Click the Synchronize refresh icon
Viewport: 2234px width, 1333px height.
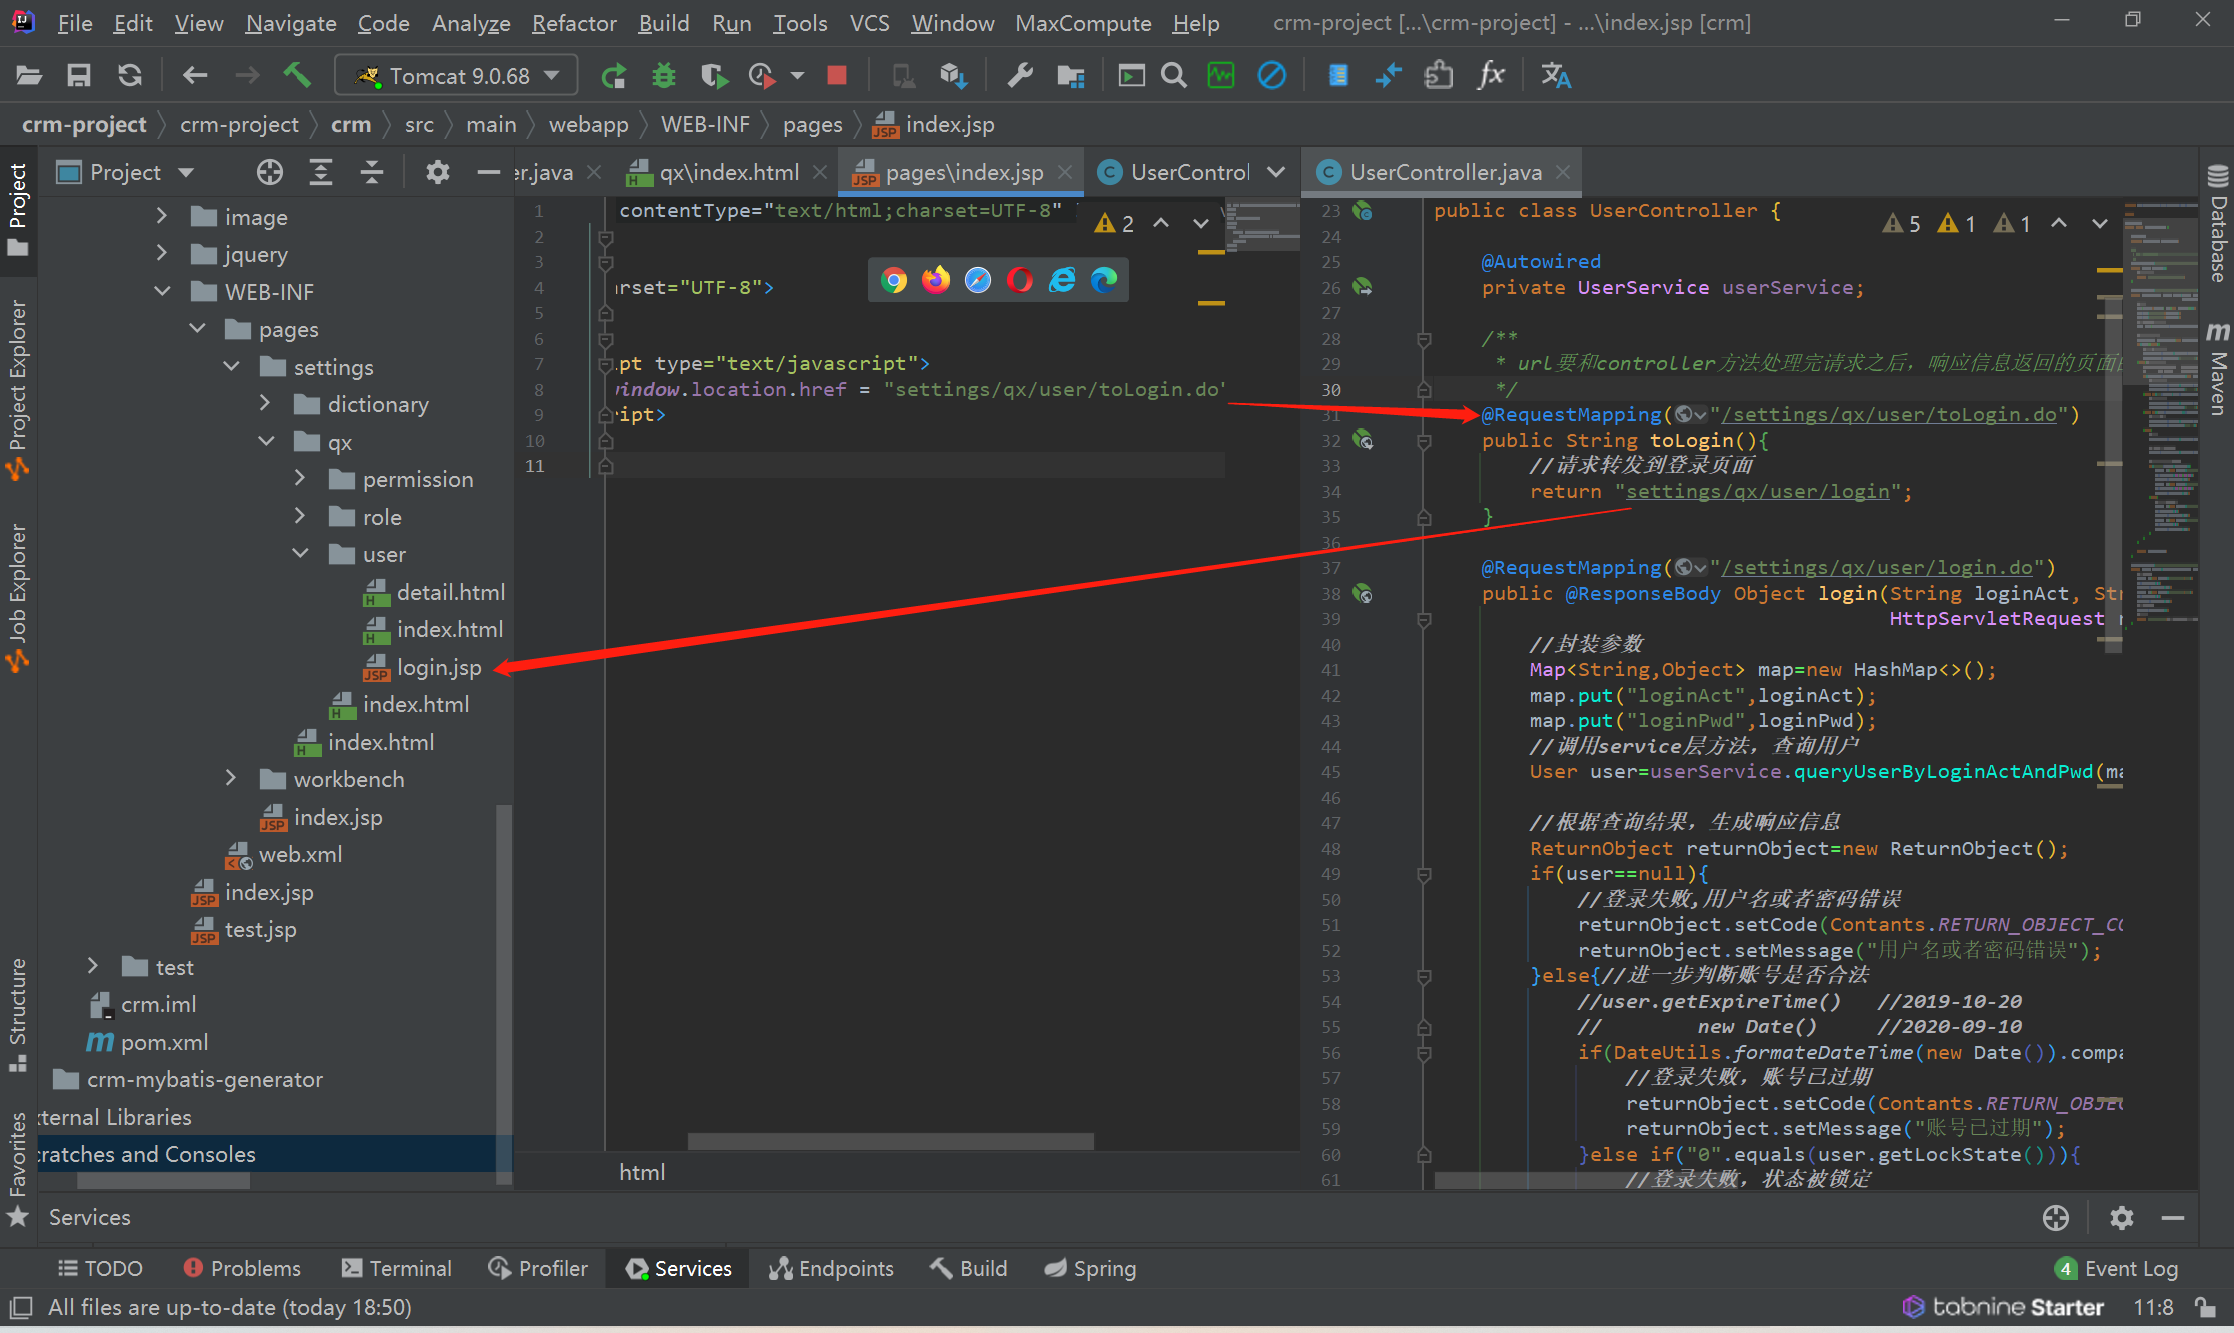tap(130, 75)
